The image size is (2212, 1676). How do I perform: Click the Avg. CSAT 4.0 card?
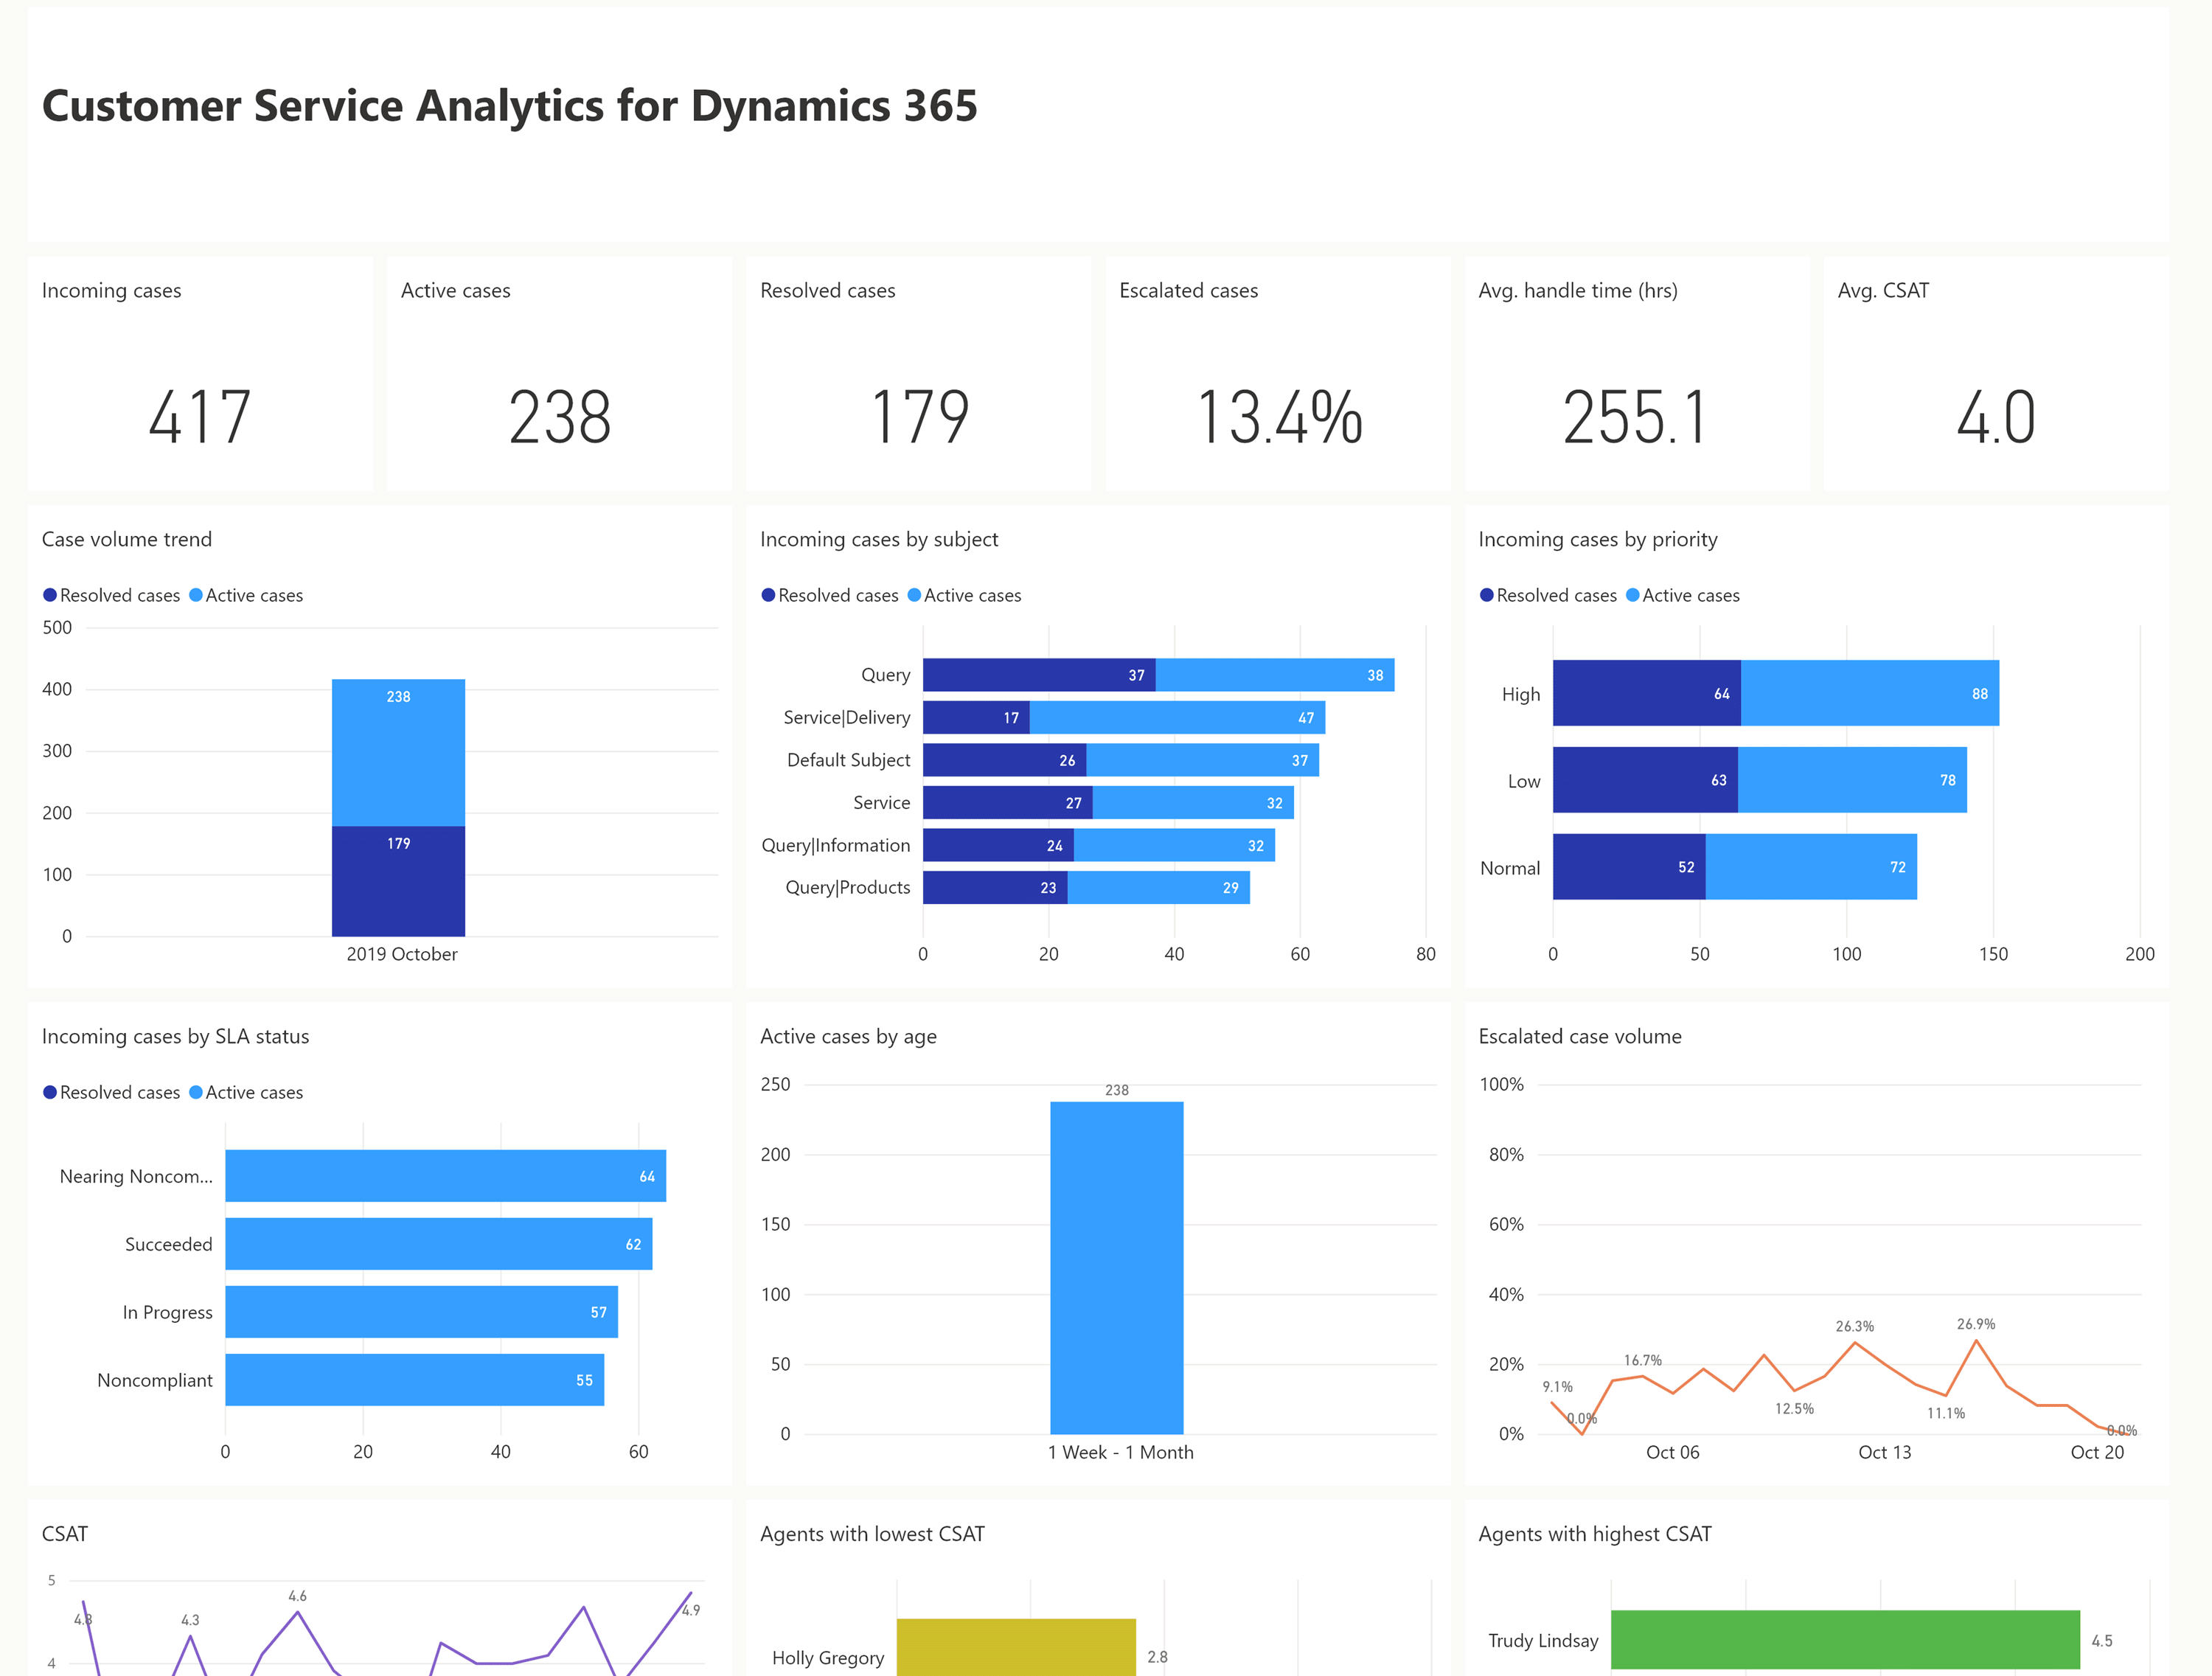coord(1996,373)
